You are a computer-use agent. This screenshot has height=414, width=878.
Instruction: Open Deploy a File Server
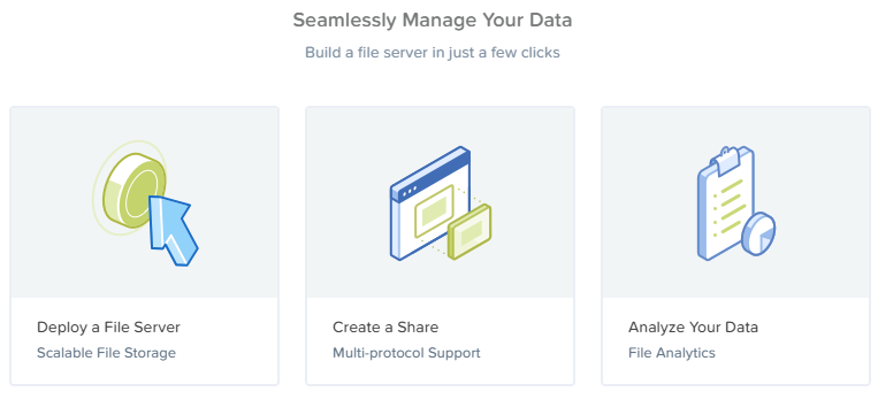point(109,327)
